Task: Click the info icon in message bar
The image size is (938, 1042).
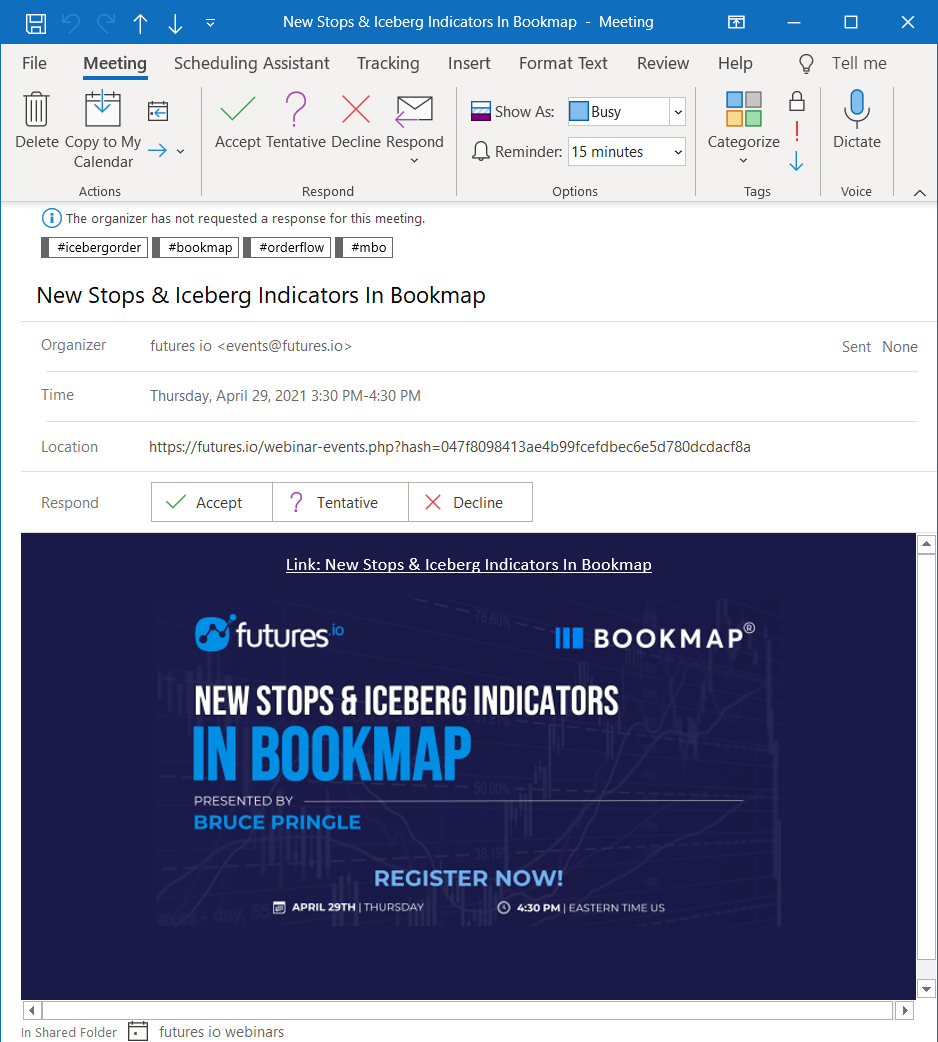Action: 52,218
